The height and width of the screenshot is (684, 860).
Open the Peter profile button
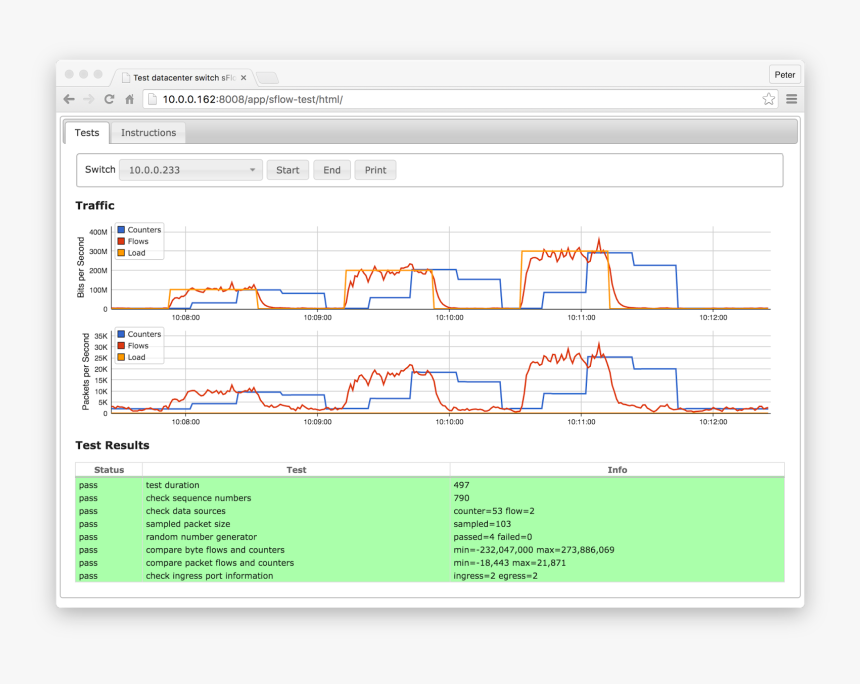tap(784, 75)
